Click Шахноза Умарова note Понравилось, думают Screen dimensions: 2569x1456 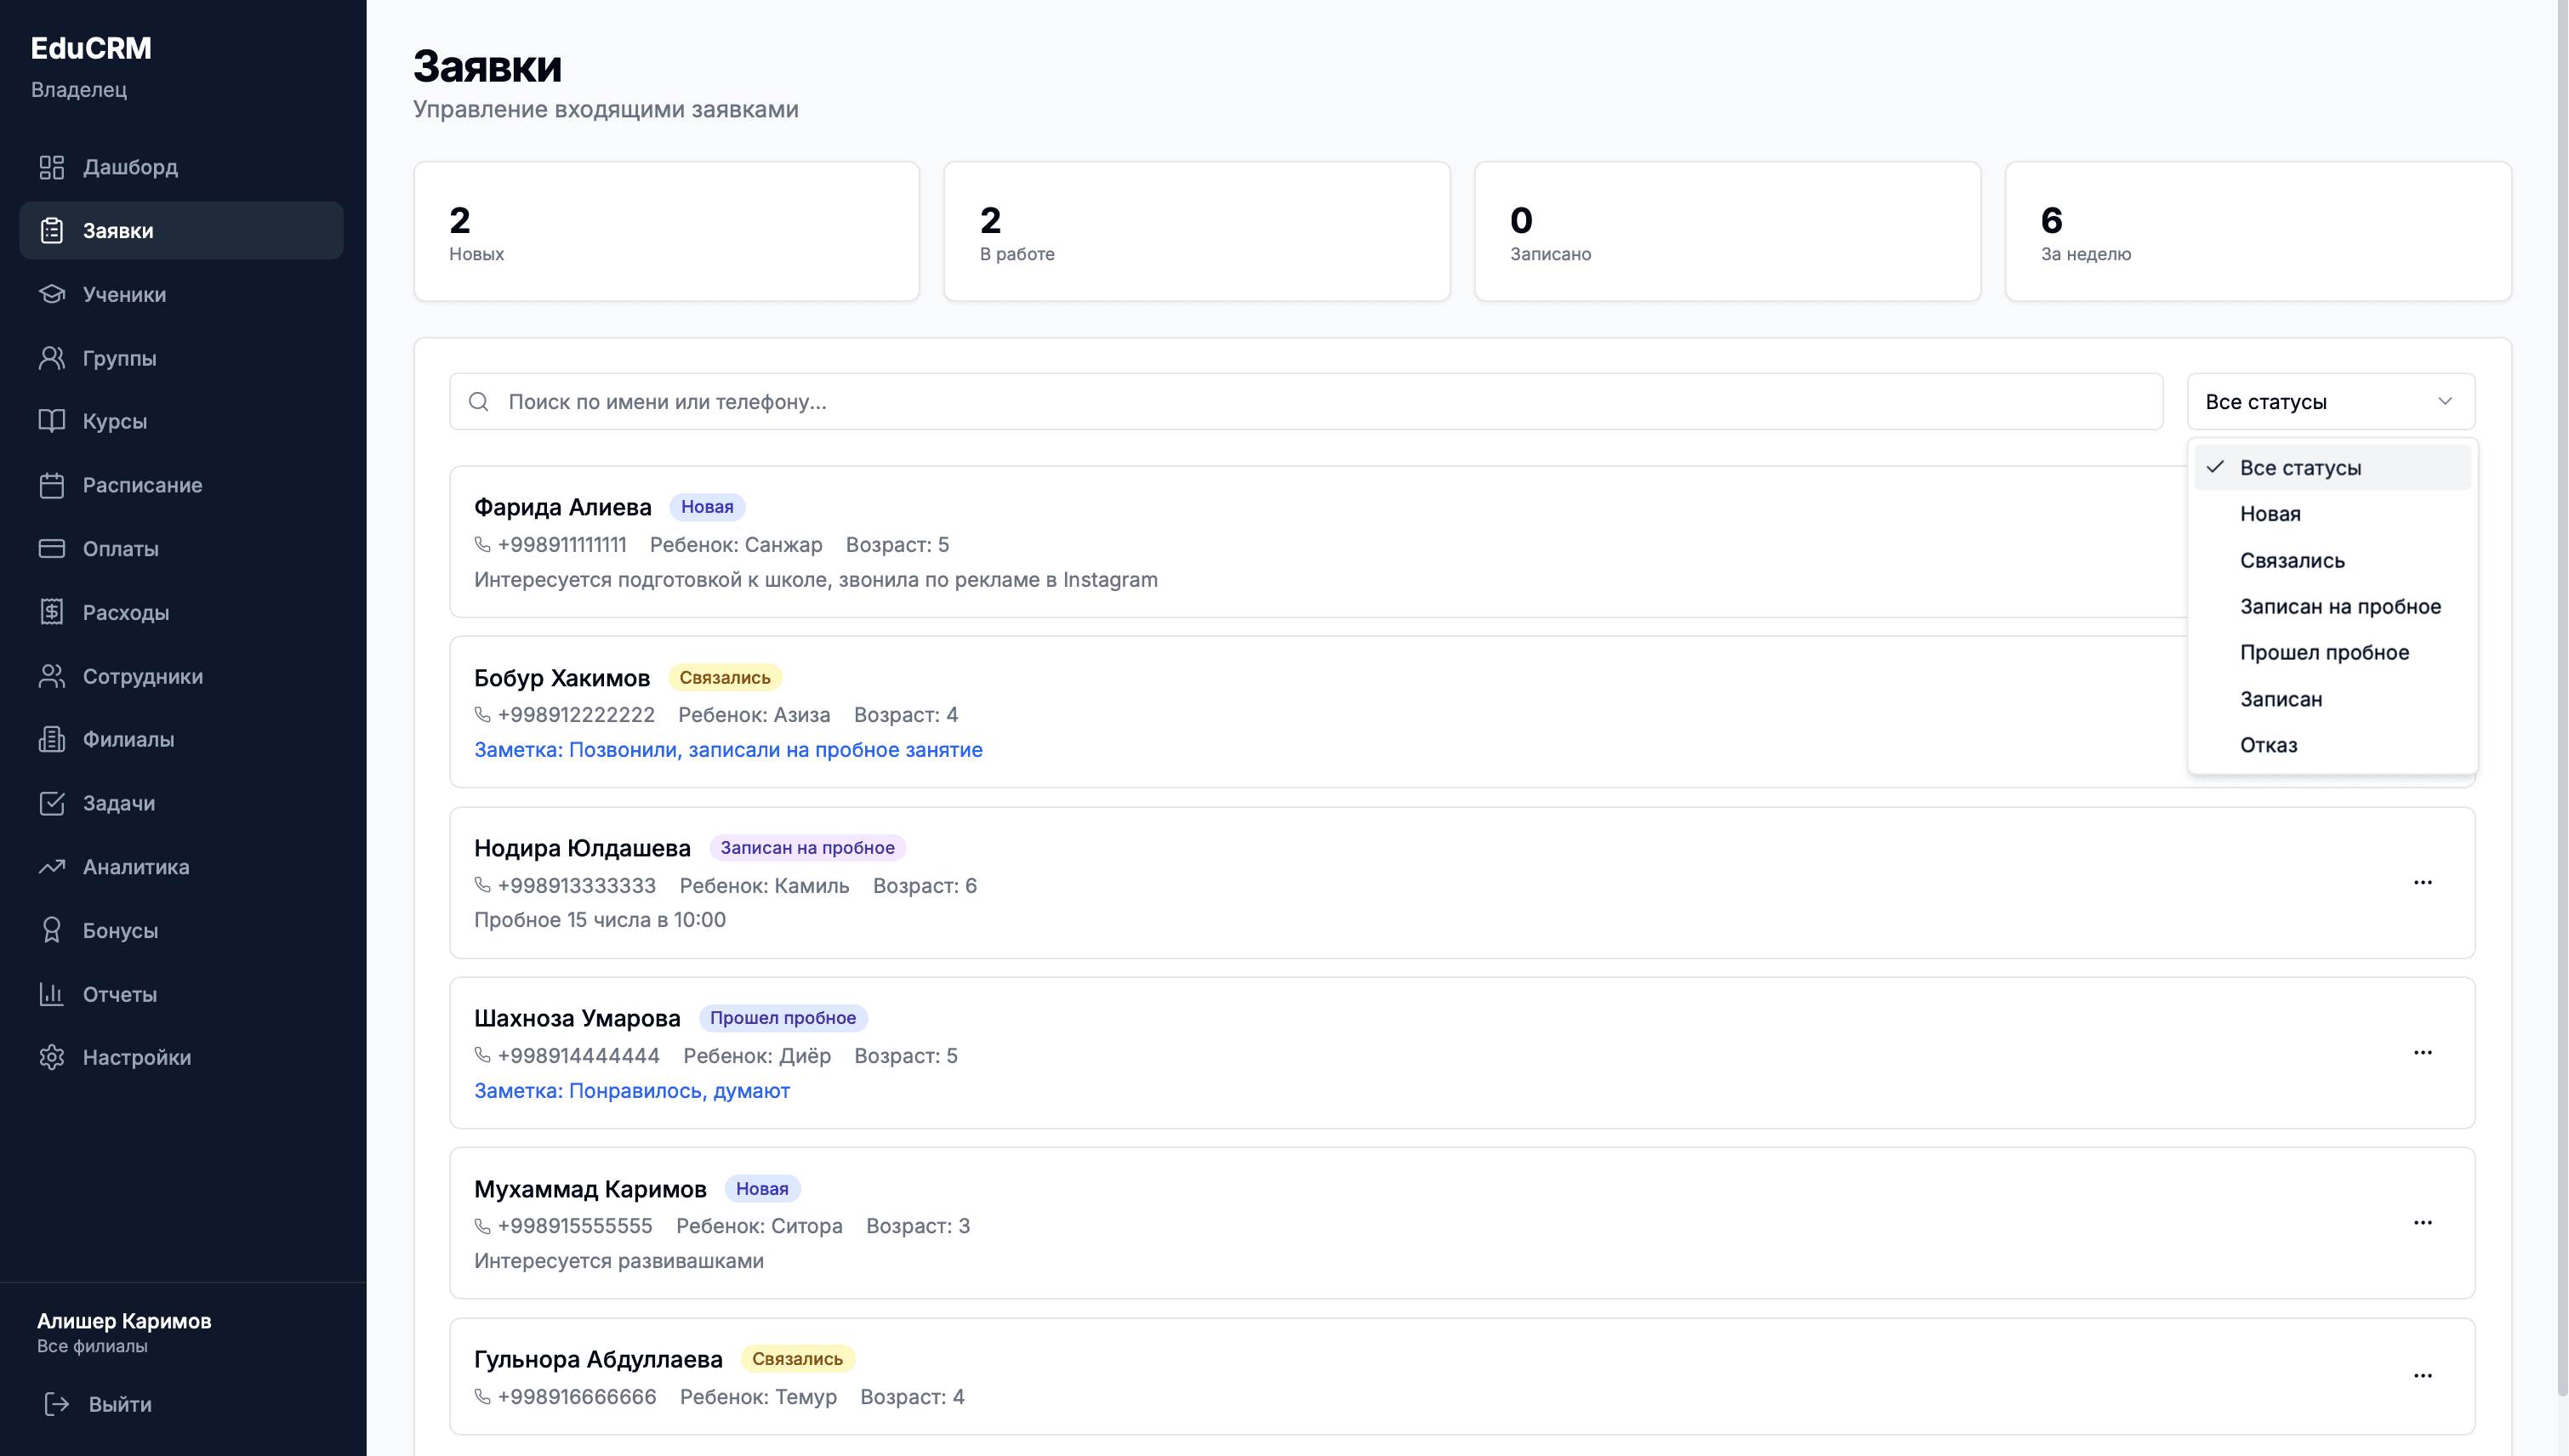click(632, 1091)
